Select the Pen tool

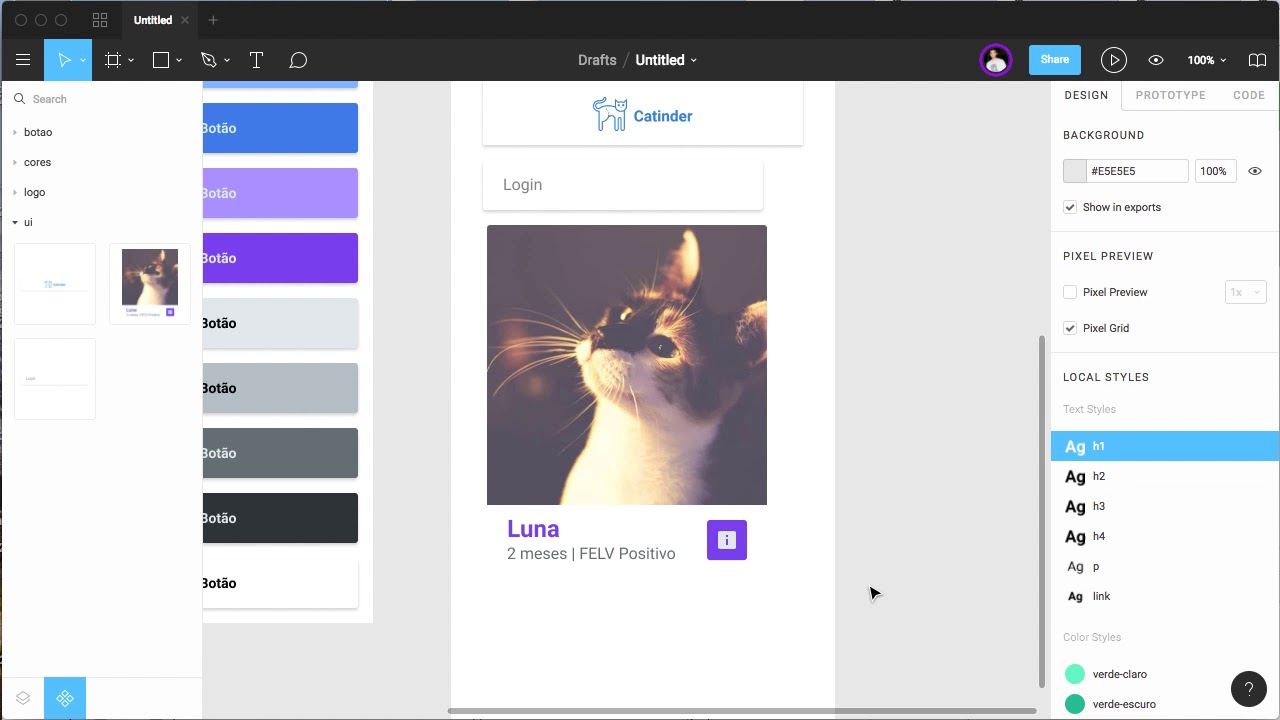208,60
